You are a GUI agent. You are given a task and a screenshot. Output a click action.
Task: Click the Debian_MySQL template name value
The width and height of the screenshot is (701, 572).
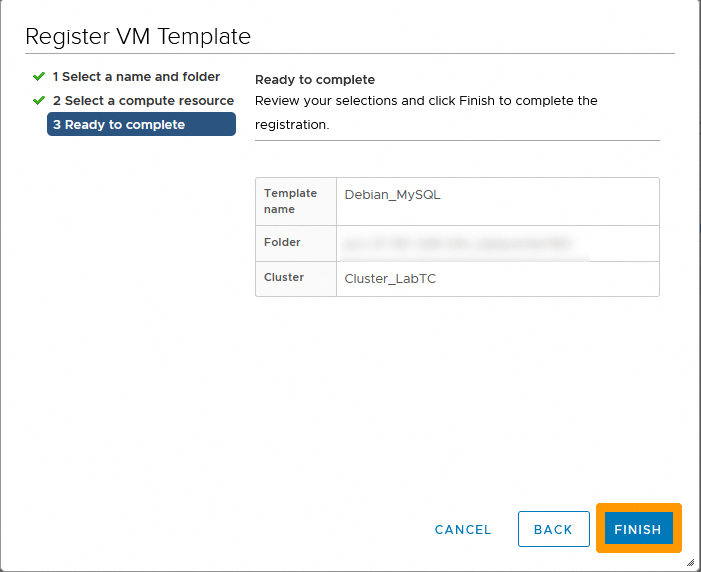pyautogui.click(x=392, y=195)
